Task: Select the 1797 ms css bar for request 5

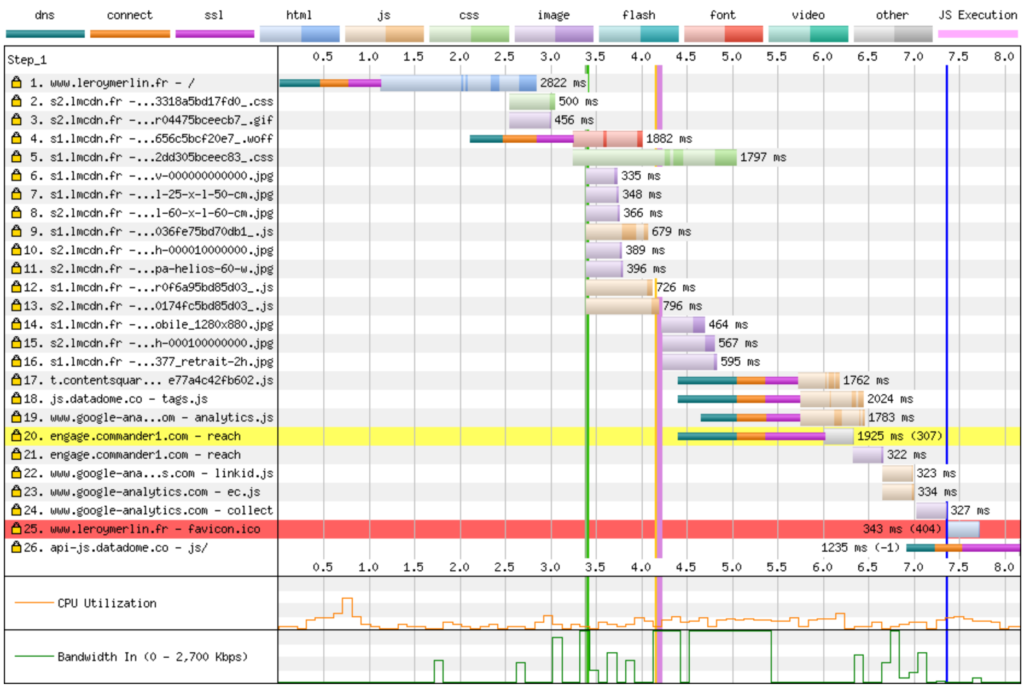Action: [x=654, y=158]
